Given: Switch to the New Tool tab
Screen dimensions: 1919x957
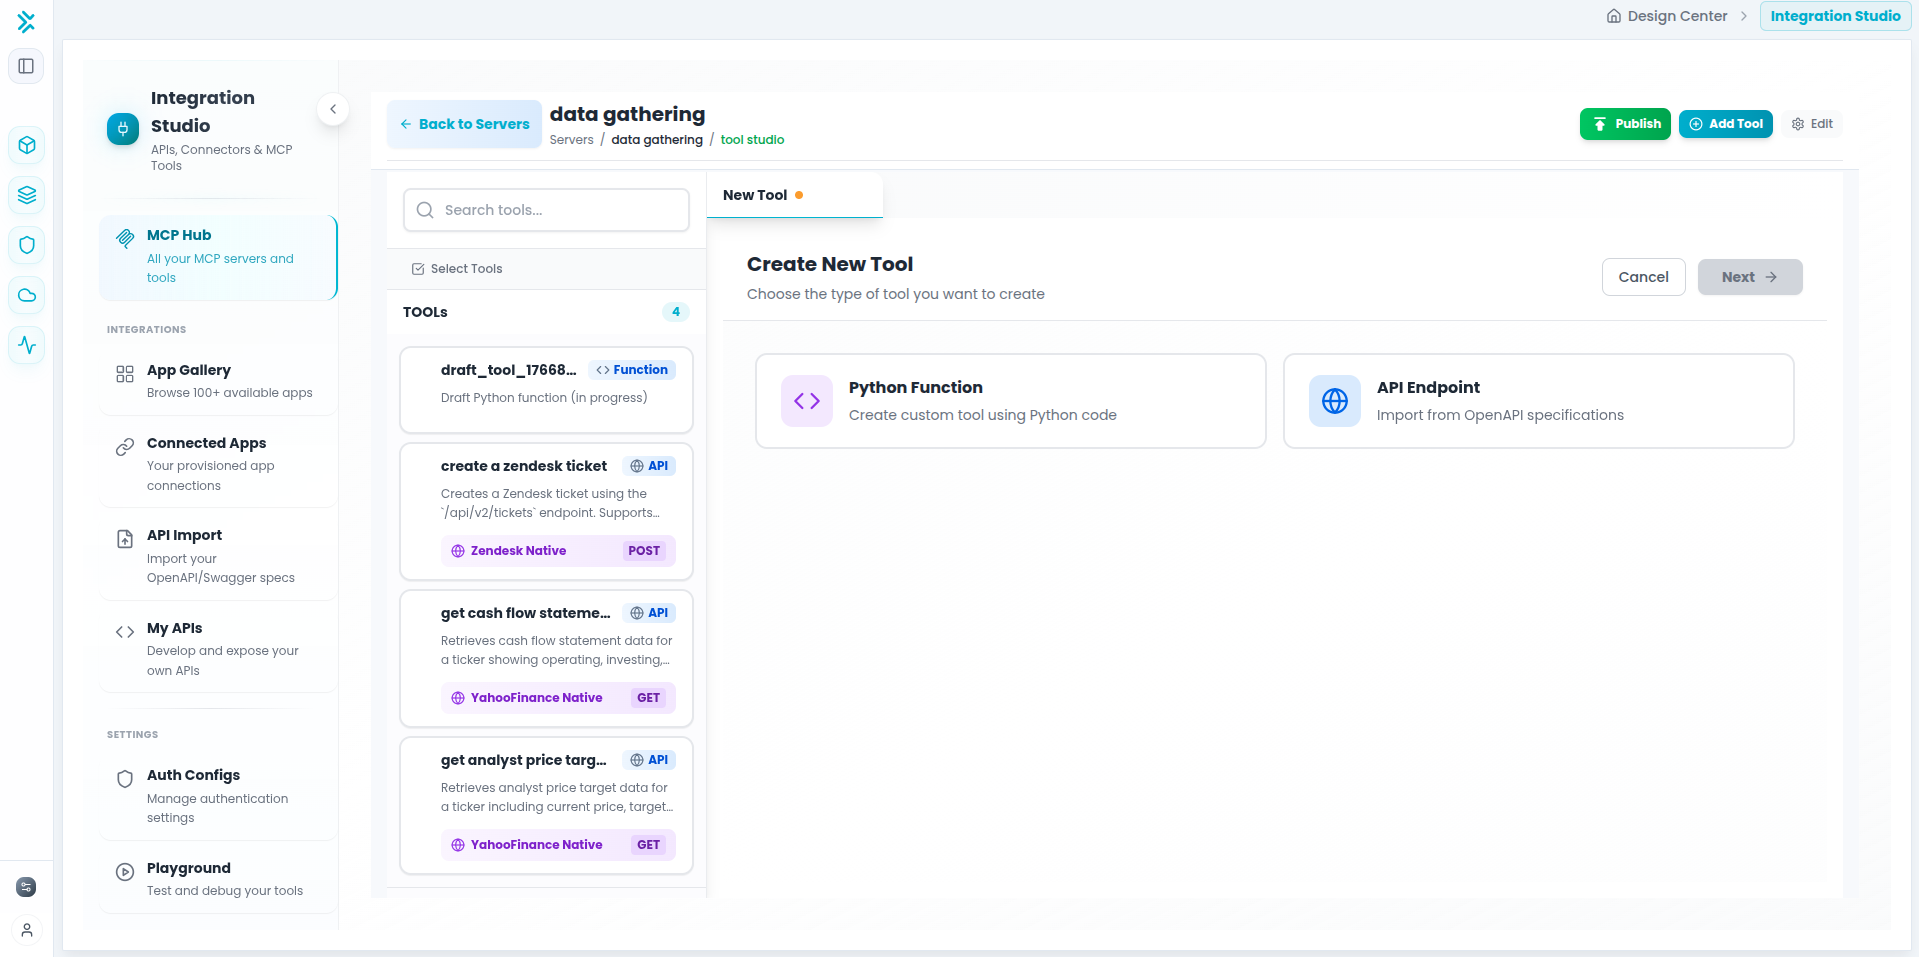Looking at the screenshot, I should (755, 195).
